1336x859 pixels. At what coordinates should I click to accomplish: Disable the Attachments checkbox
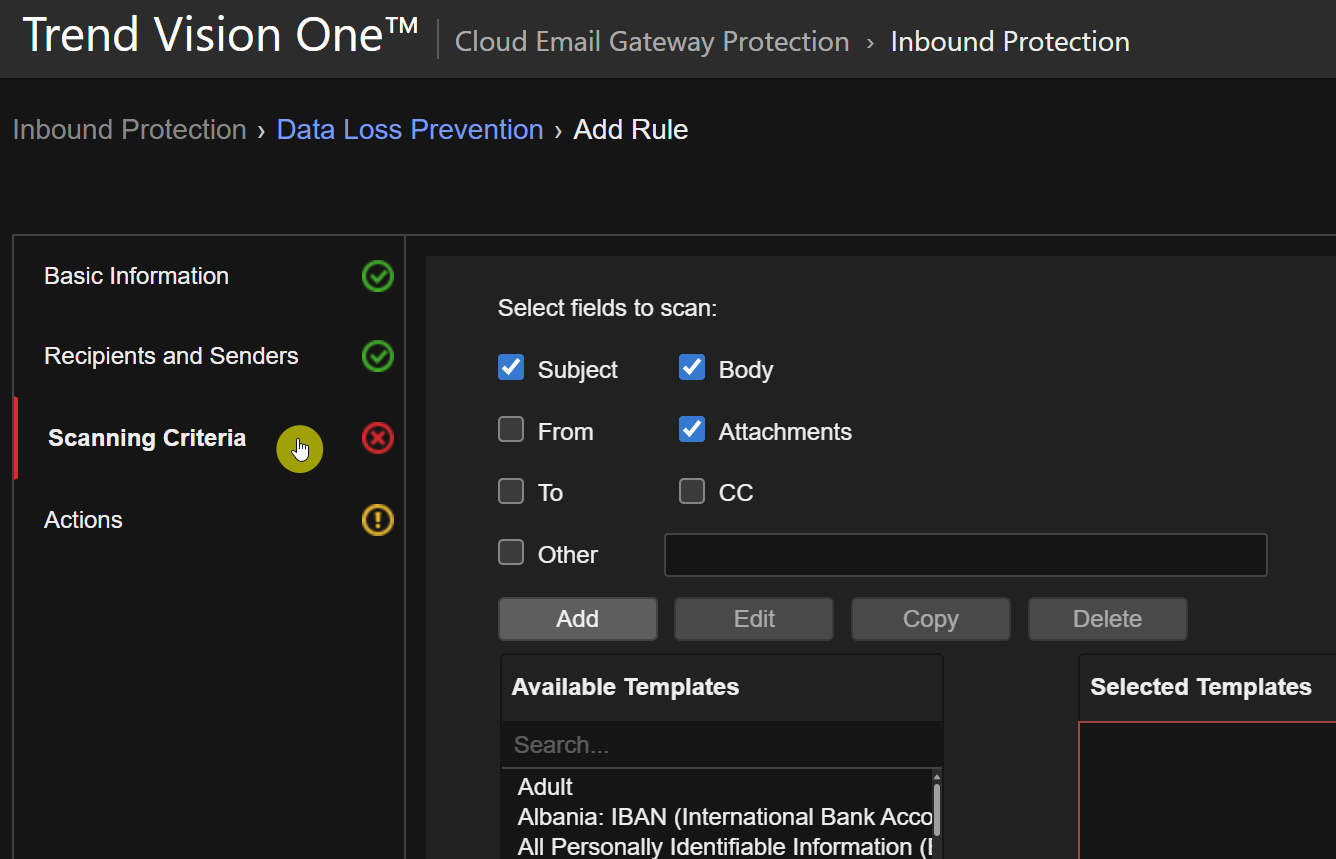coord(692,430)
